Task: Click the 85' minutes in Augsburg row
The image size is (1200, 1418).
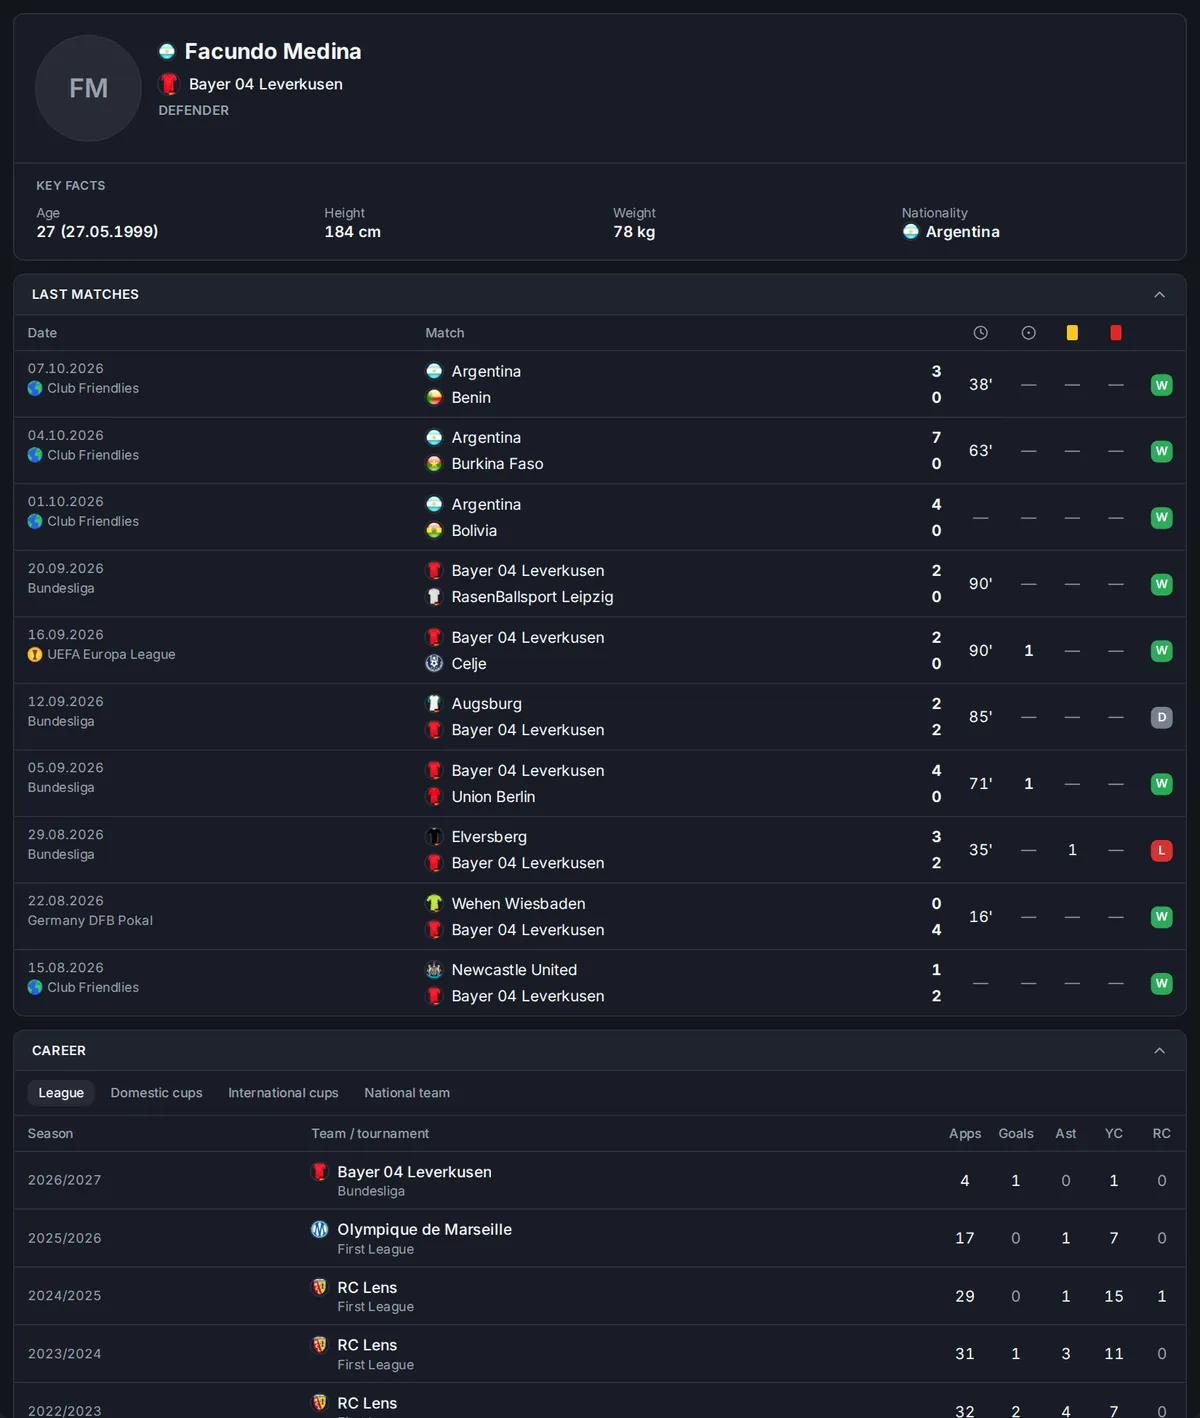Action: click(x=980, y=717)
